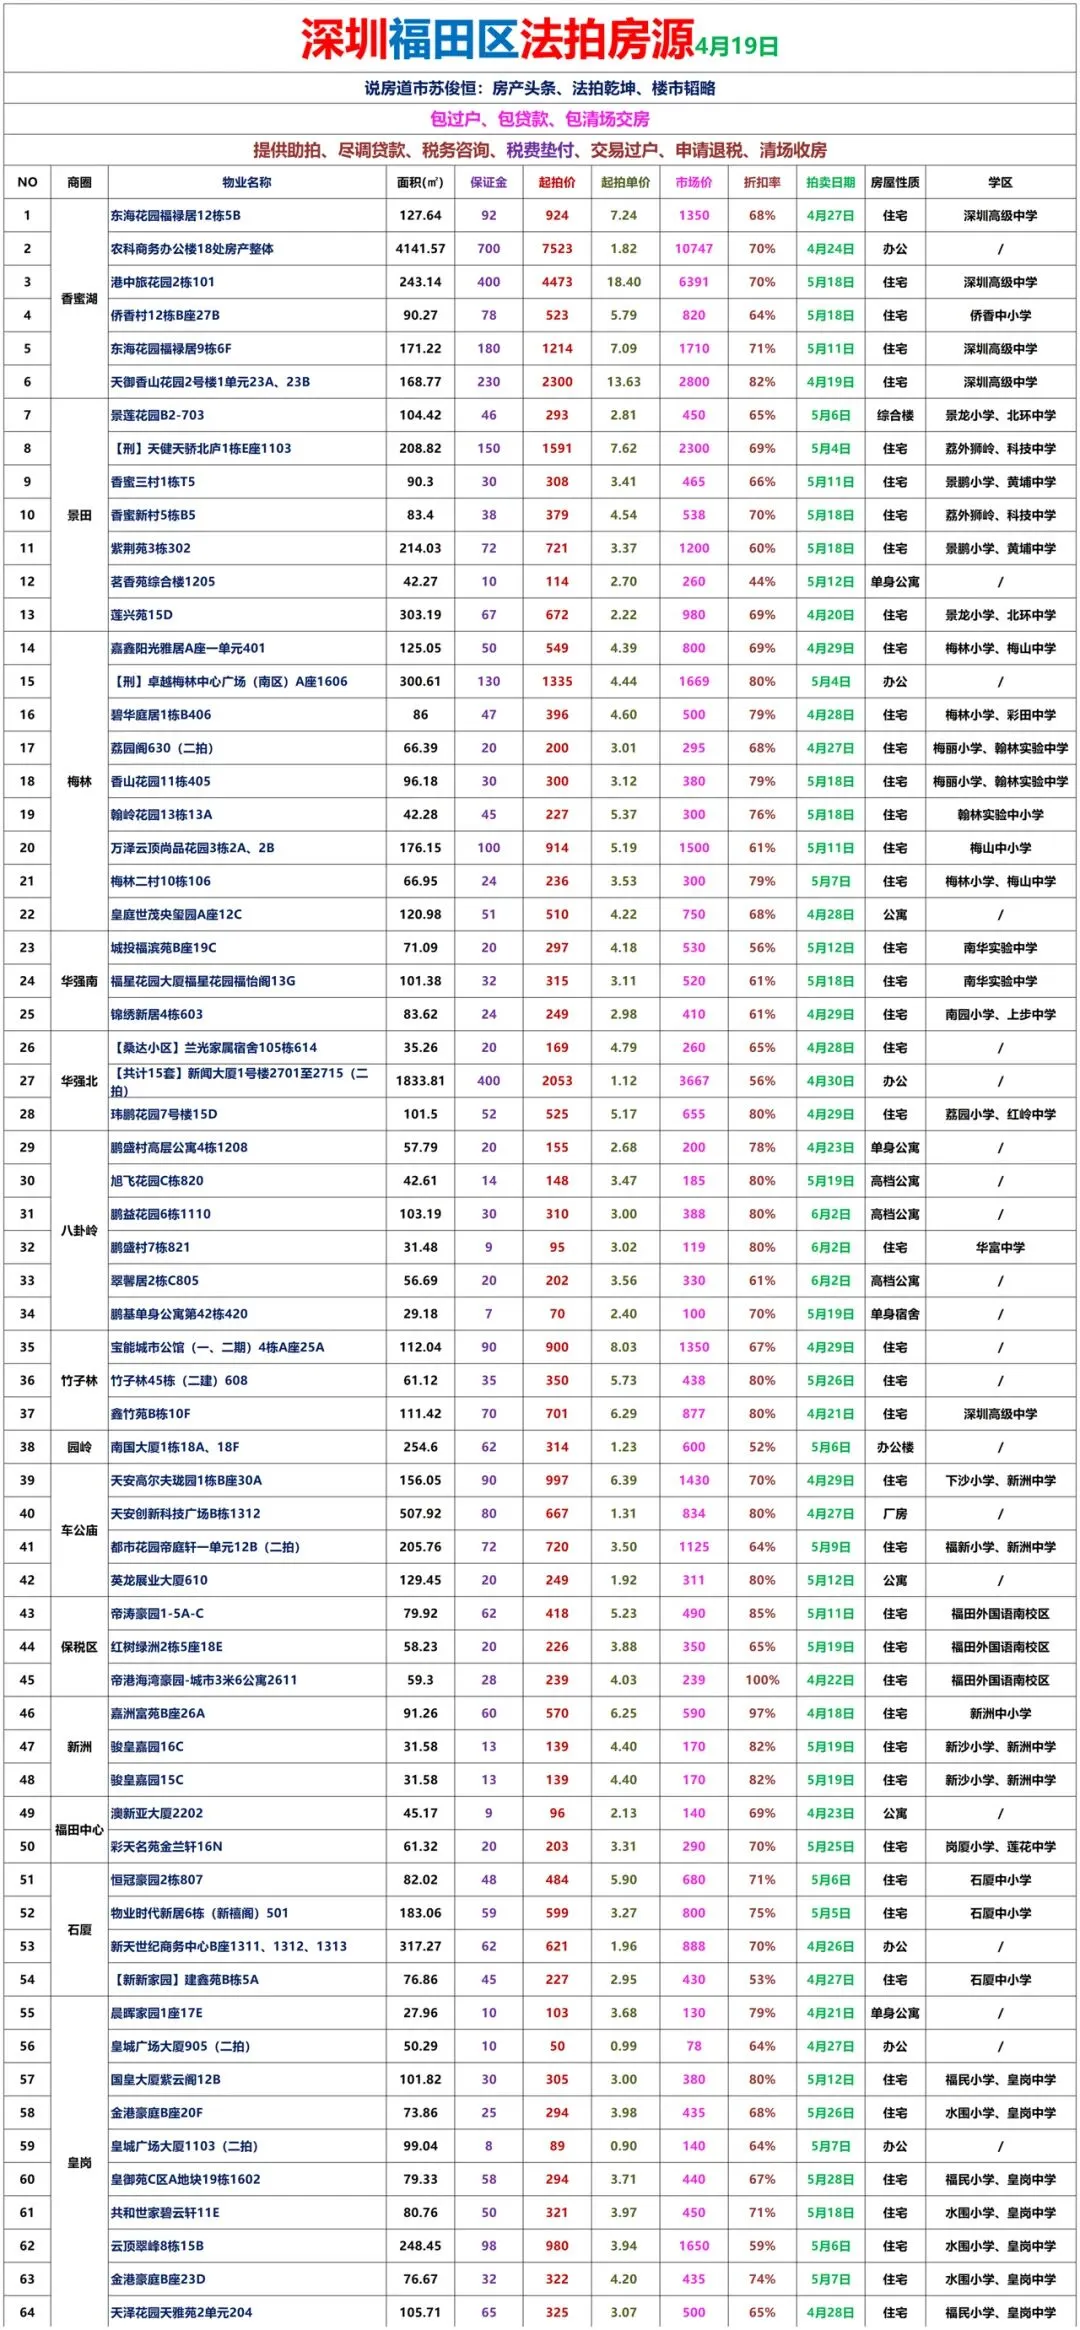This screenshot has width=1080, height=2330.
Task: Click the title 深圳福田区法拍房源
Action: [x=497, y=39]
